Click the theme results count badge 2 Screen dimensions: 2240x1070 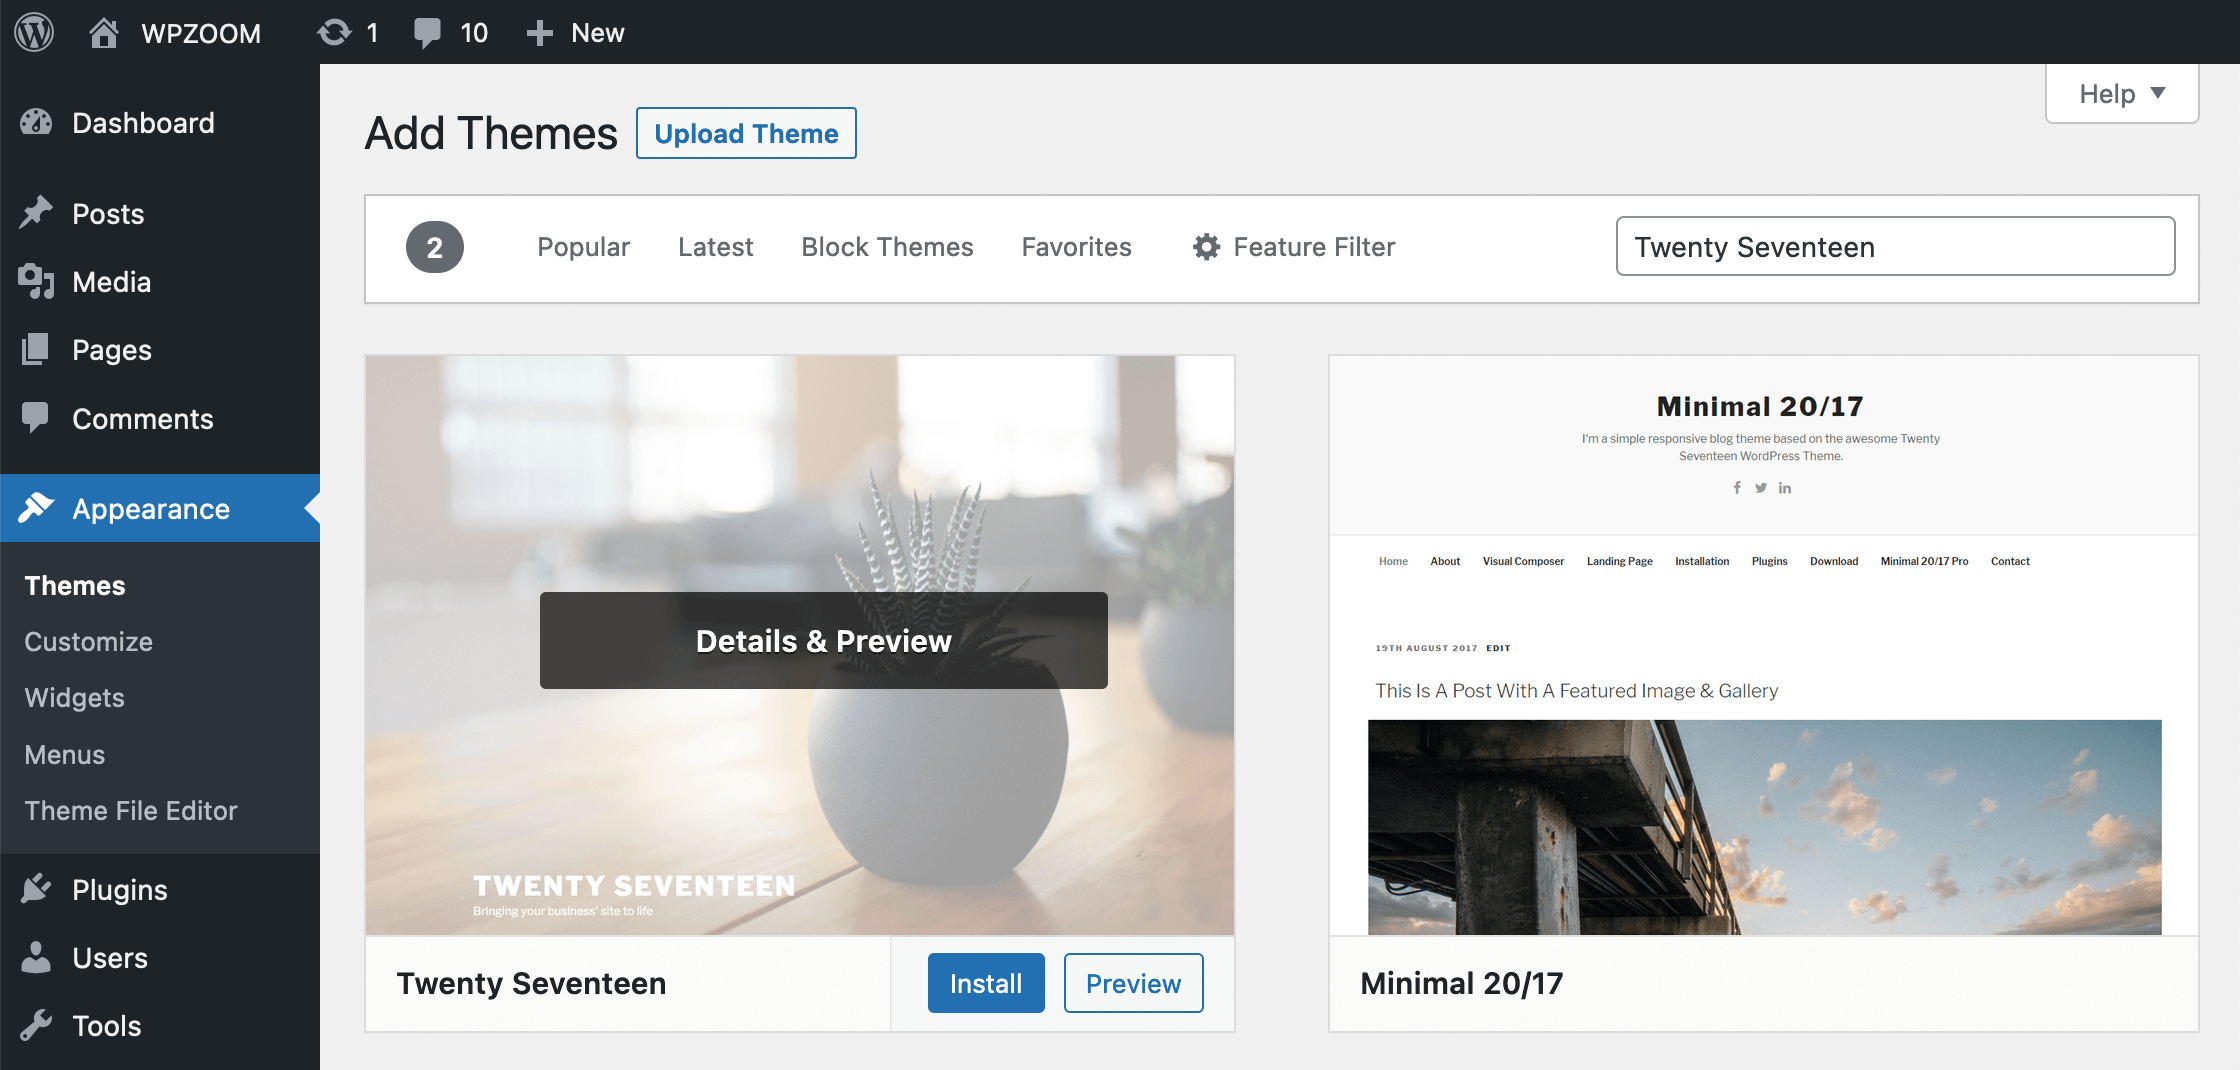pos(435,247)
